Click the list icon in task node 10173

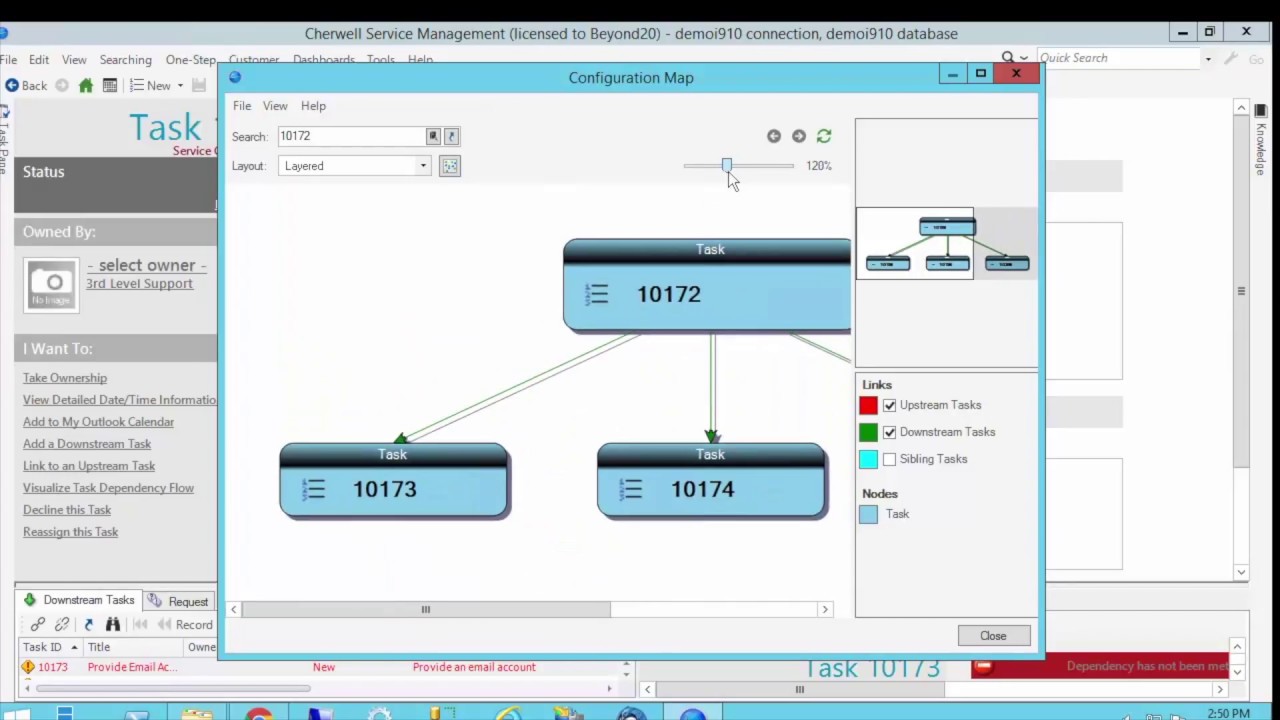(314, 489)
